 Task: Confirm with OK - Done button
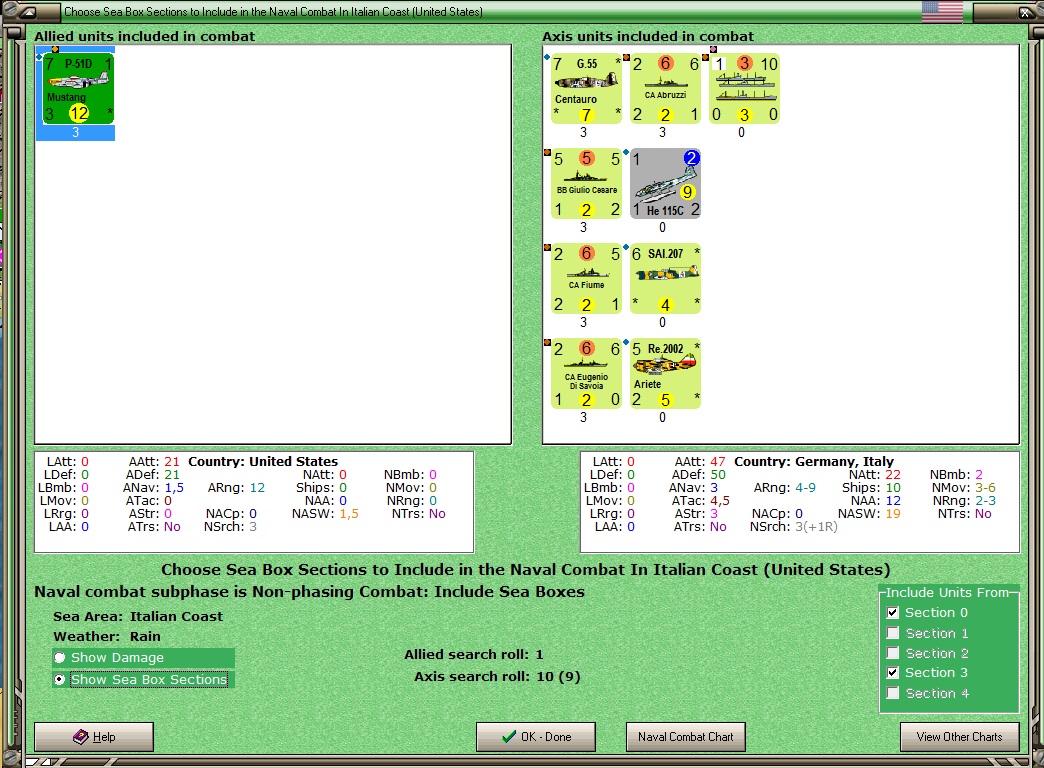pyautogui.click(x=536, y=737)
